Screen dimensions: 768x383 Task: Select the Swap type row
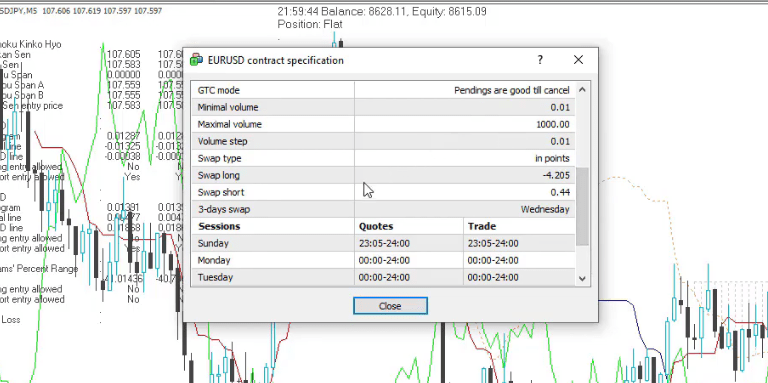383,158
